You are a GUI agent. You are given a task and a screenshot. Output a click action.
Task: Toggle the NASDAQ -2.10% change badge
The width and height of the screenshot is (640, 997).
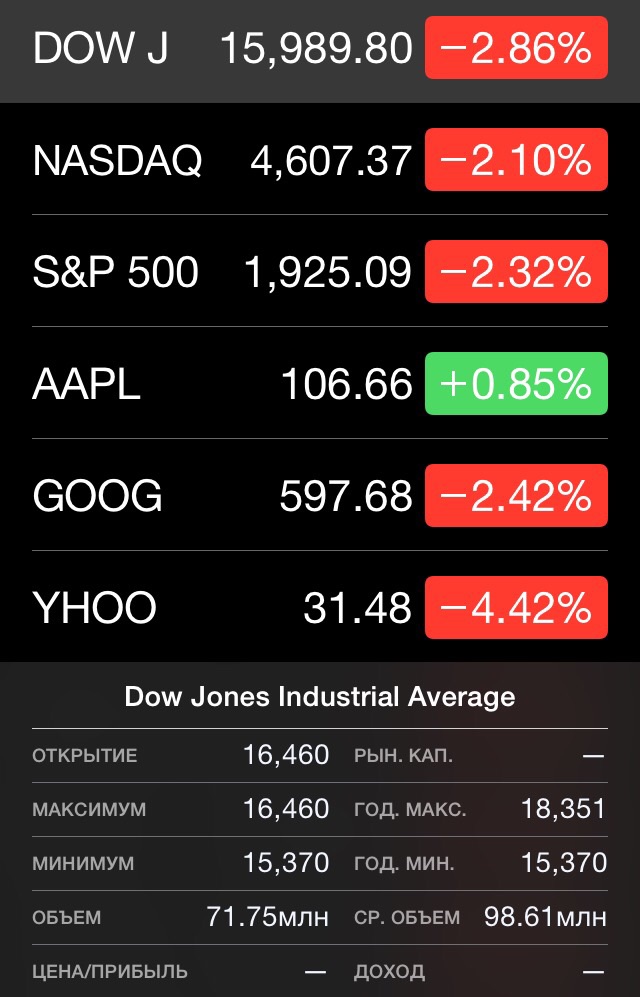tap(516, 160)
